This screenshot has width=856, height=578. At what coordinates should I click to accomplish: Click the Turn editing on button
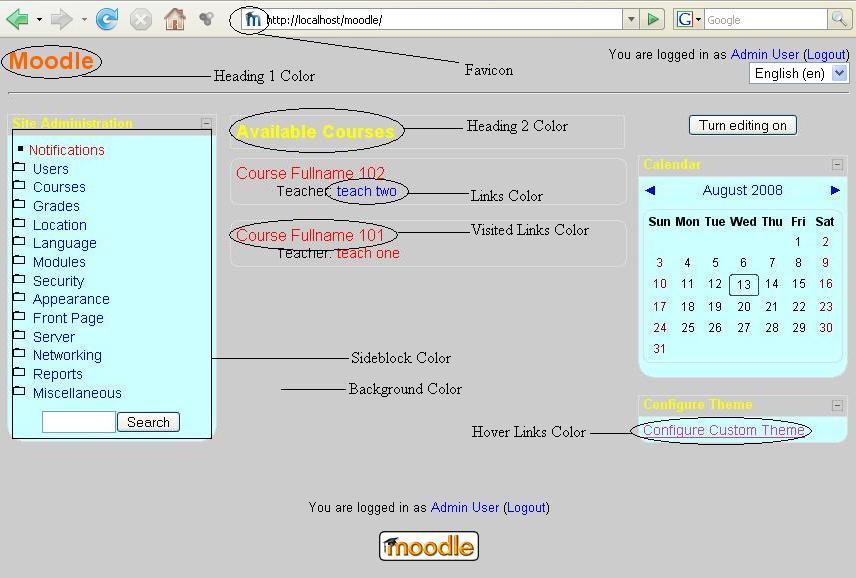click(x=742, y=125)
